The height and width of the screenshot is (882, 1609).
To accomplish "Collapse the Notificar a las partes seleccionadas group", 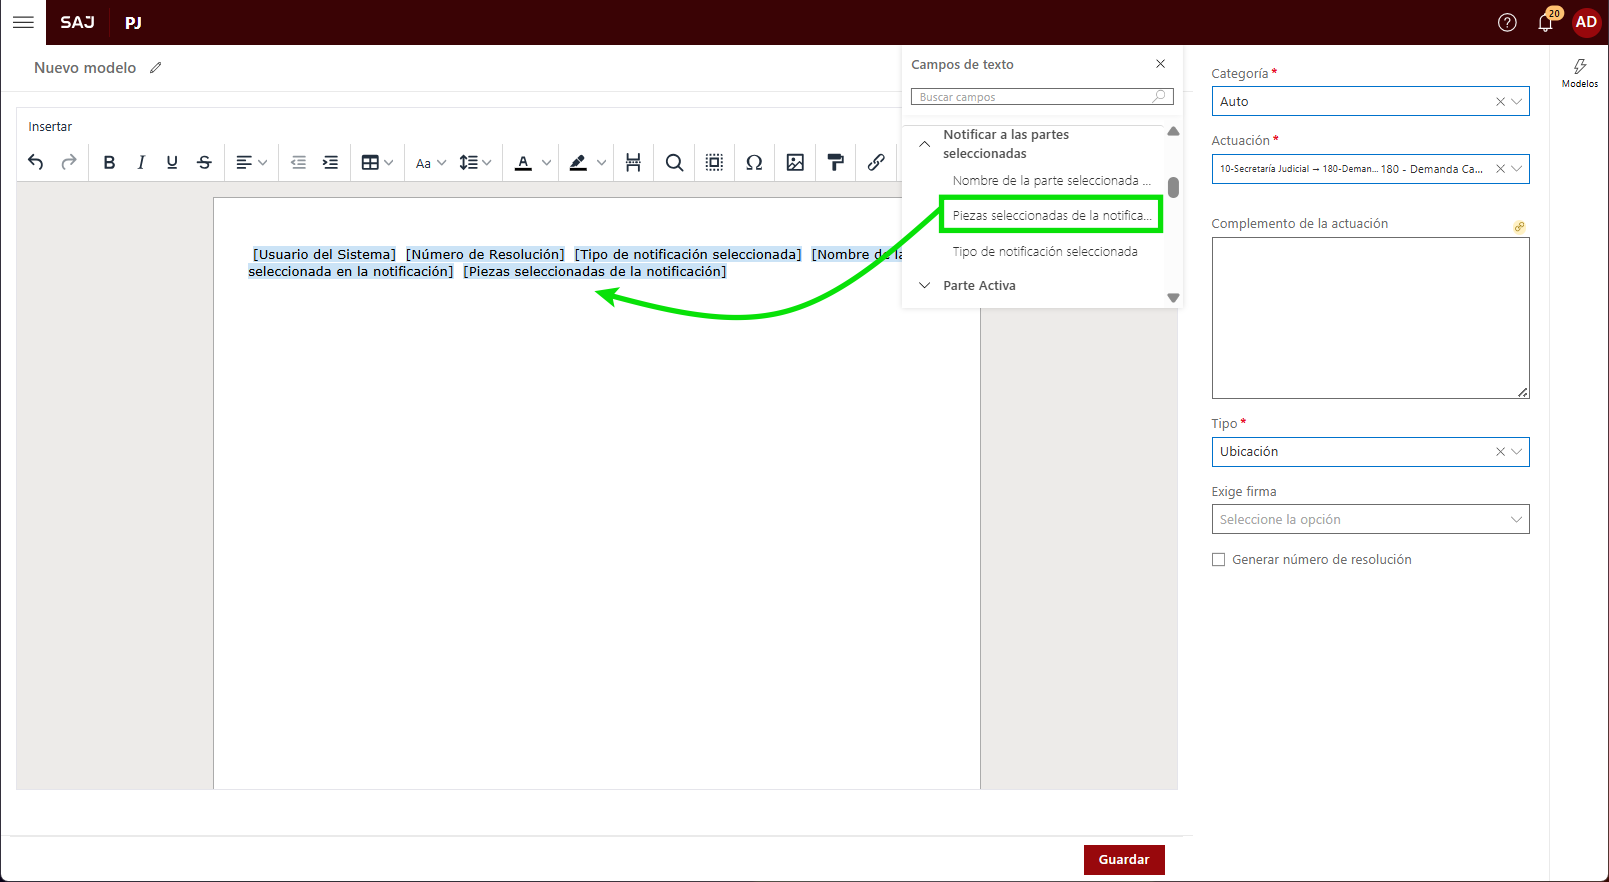I will click(925, 144).
